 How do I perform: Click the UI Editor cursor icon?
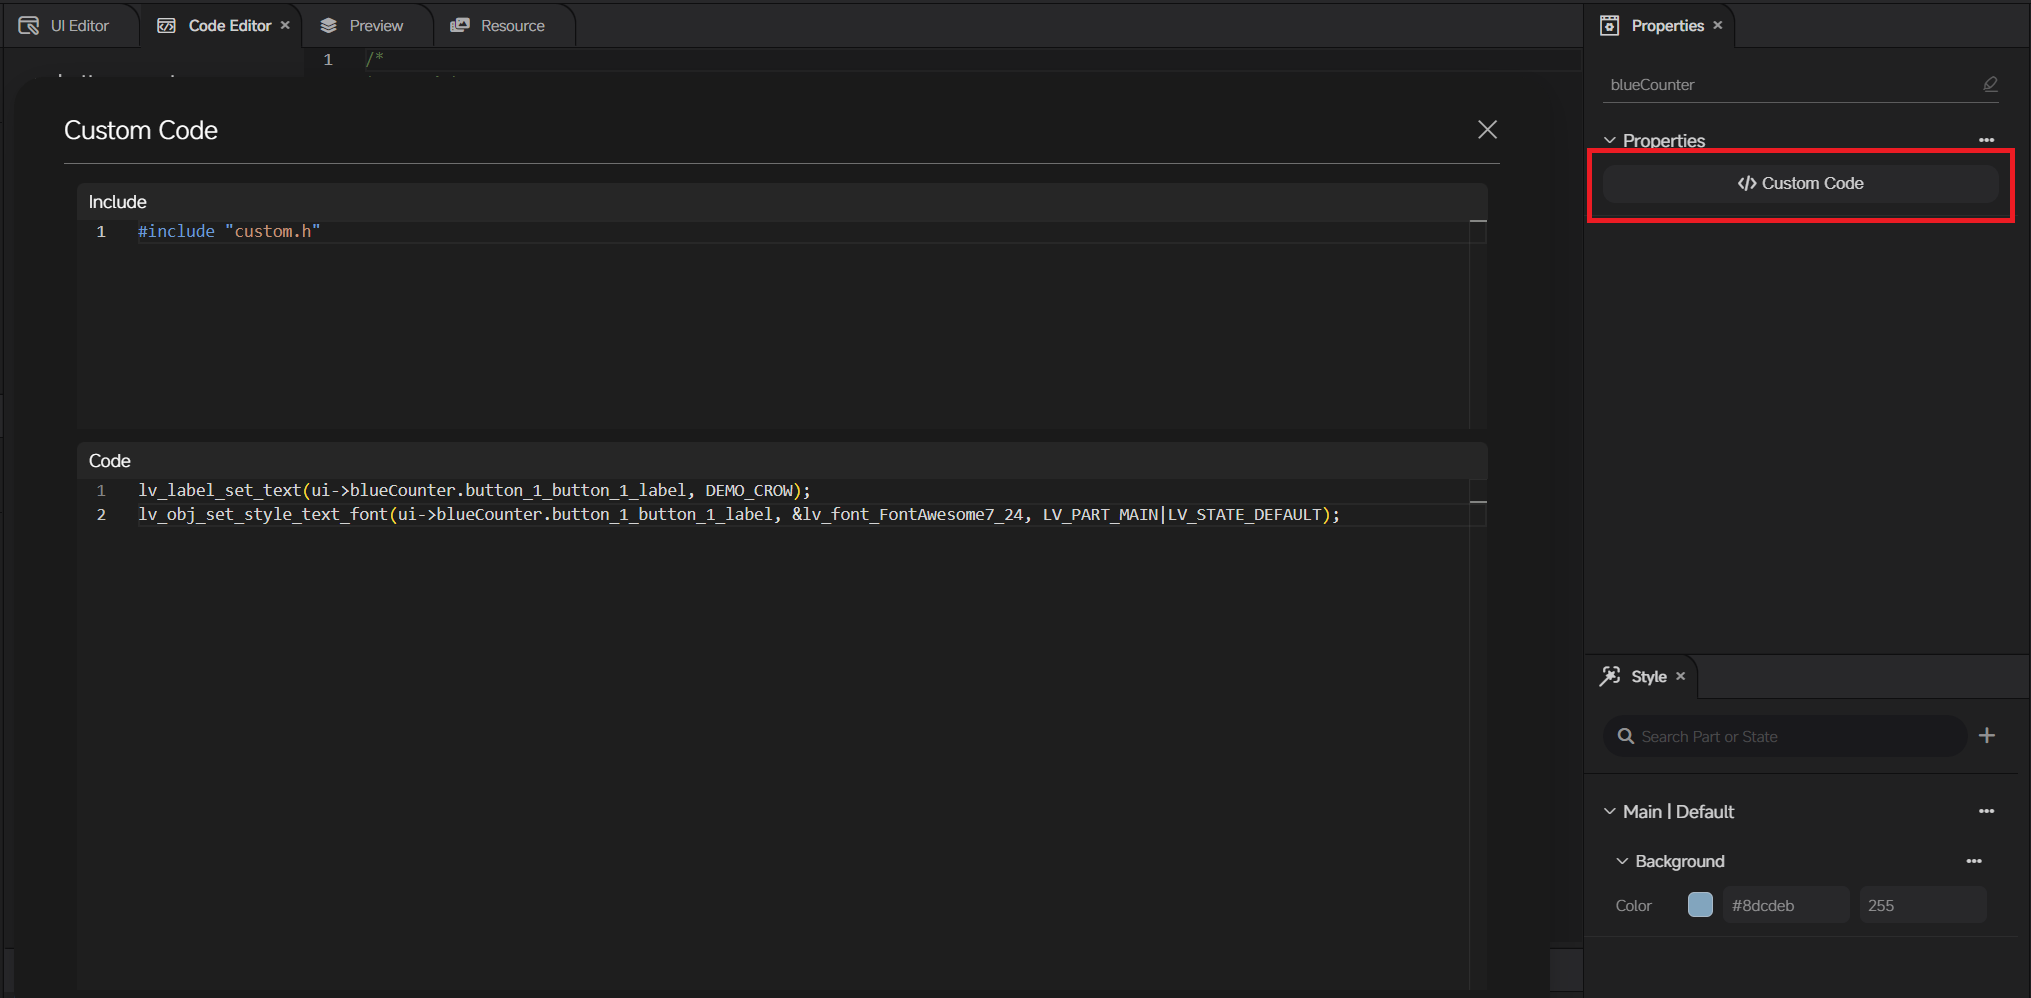(28, 25)
